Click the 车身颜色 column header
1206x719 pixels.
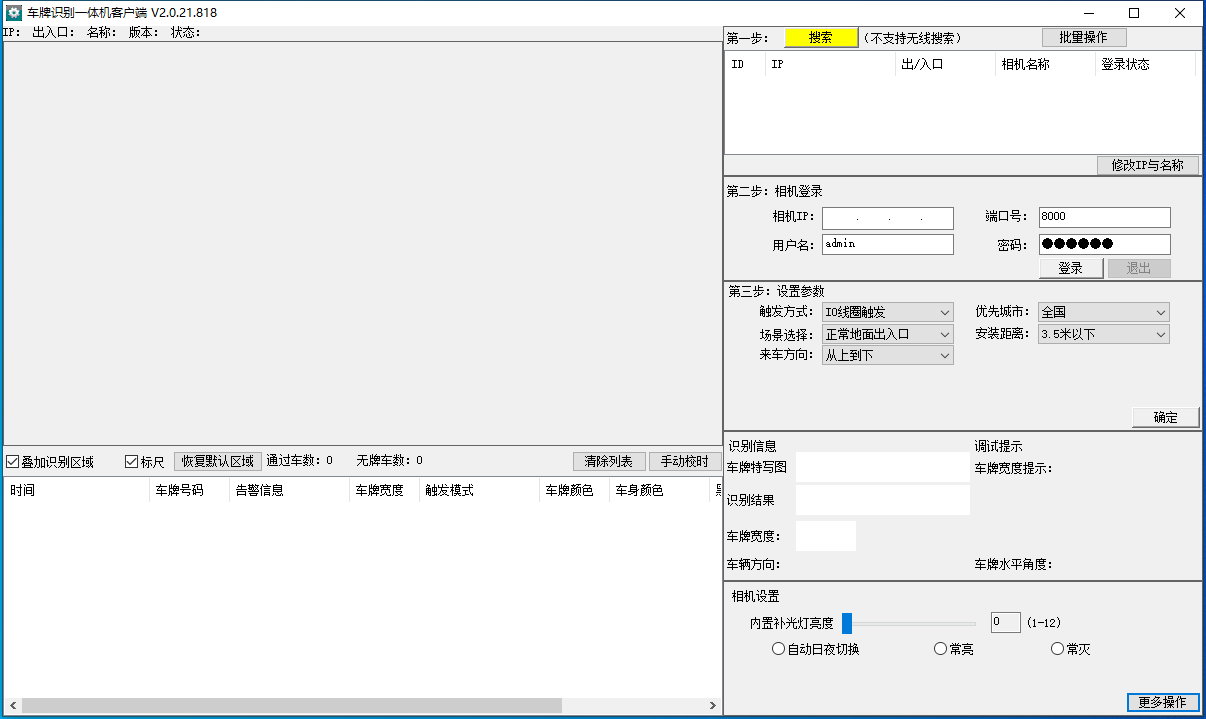[659, 490]
